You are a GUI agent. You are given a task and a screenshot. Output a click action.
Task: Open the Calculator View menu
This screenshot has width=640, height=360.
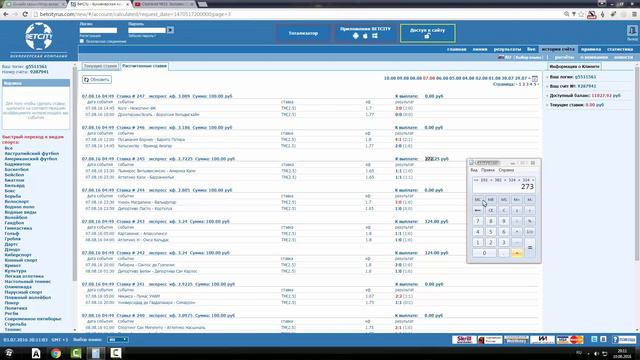point(473,170)
